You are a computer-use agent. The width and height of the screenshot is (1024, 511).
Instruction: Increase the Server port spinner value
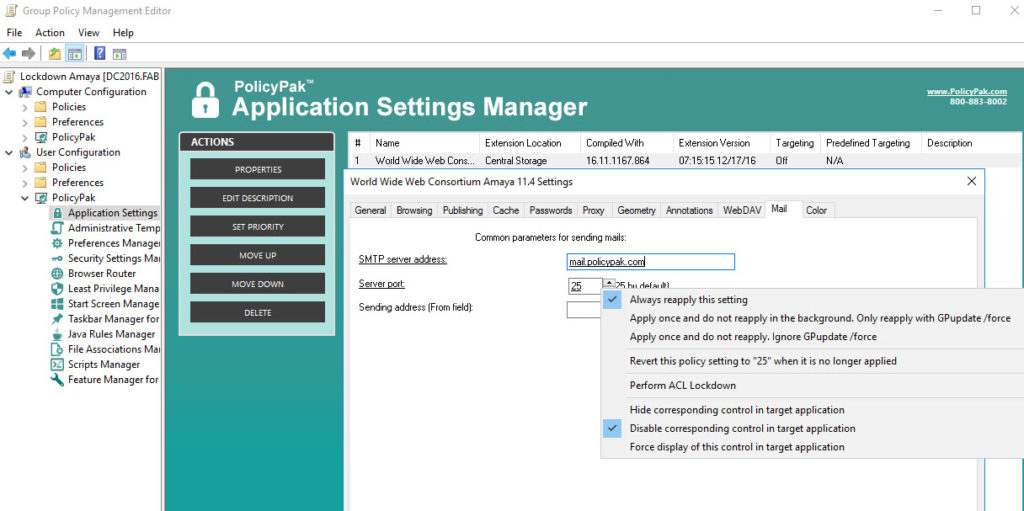point(609,283)
